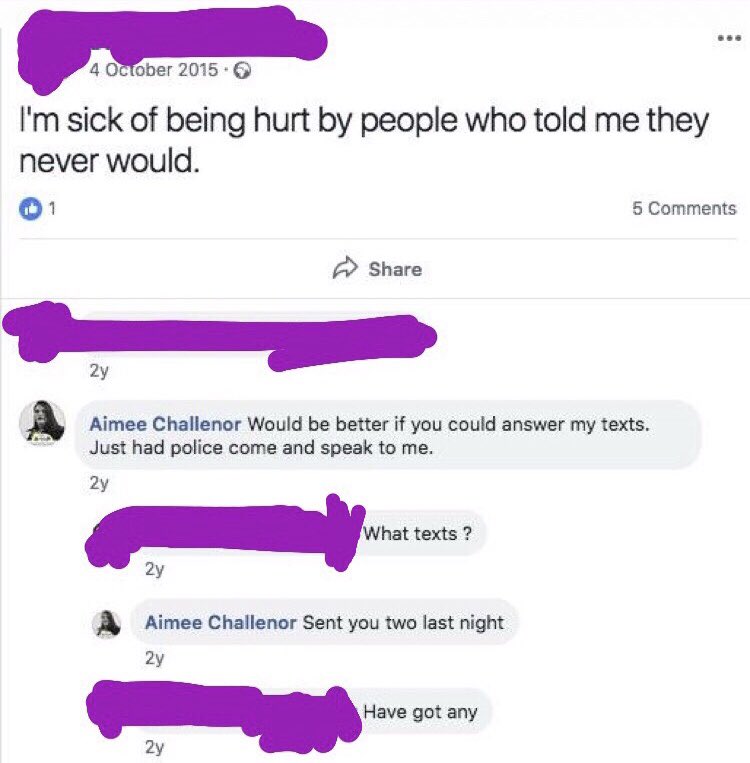The height and width of the screenshot is (763, 750).
Task: Click the 2y timestamp under 'What texts ?'
Action: [154, 568]
